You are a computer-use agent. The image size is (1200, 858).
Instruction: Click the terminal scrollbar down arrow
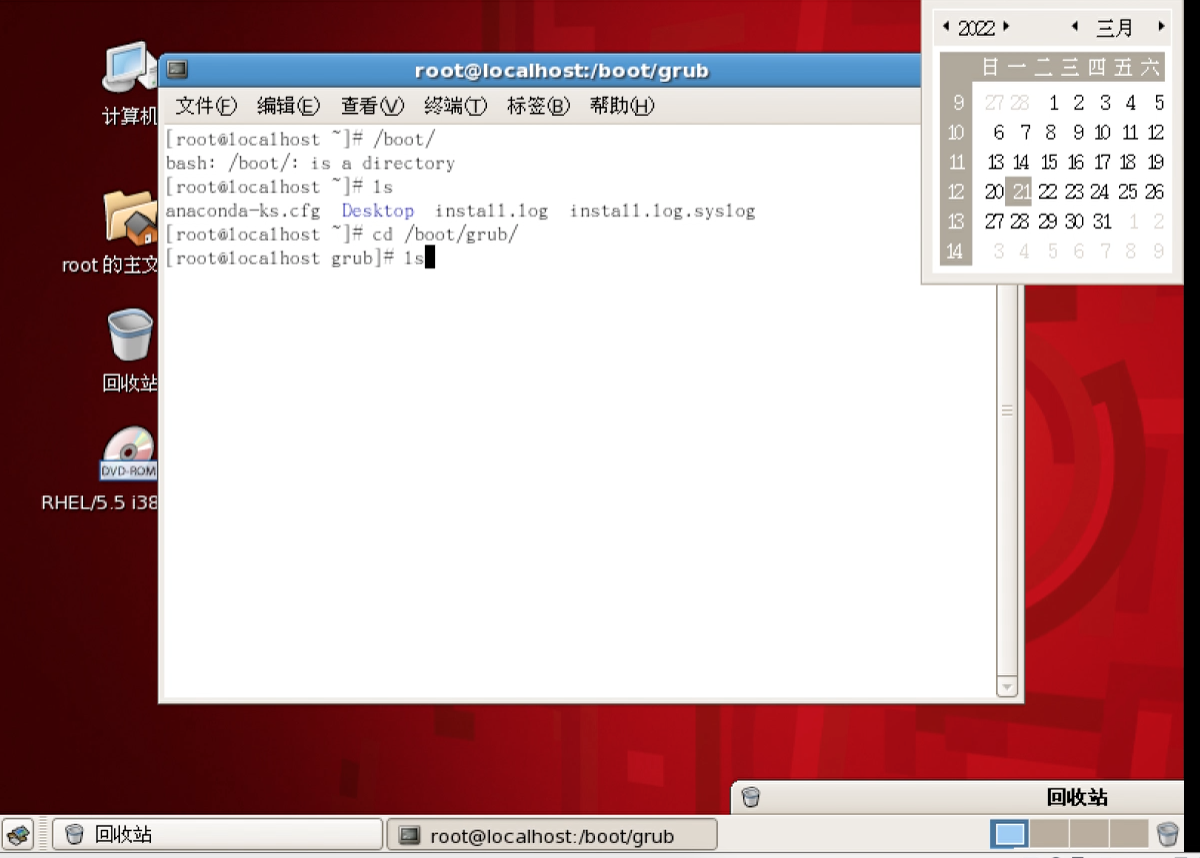click(1007, 687)
